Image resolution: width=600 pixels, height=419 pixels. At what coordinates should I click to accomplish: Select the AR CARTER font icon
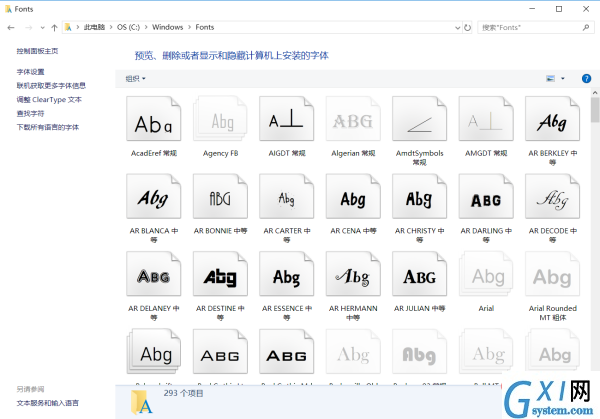(287, 197)
